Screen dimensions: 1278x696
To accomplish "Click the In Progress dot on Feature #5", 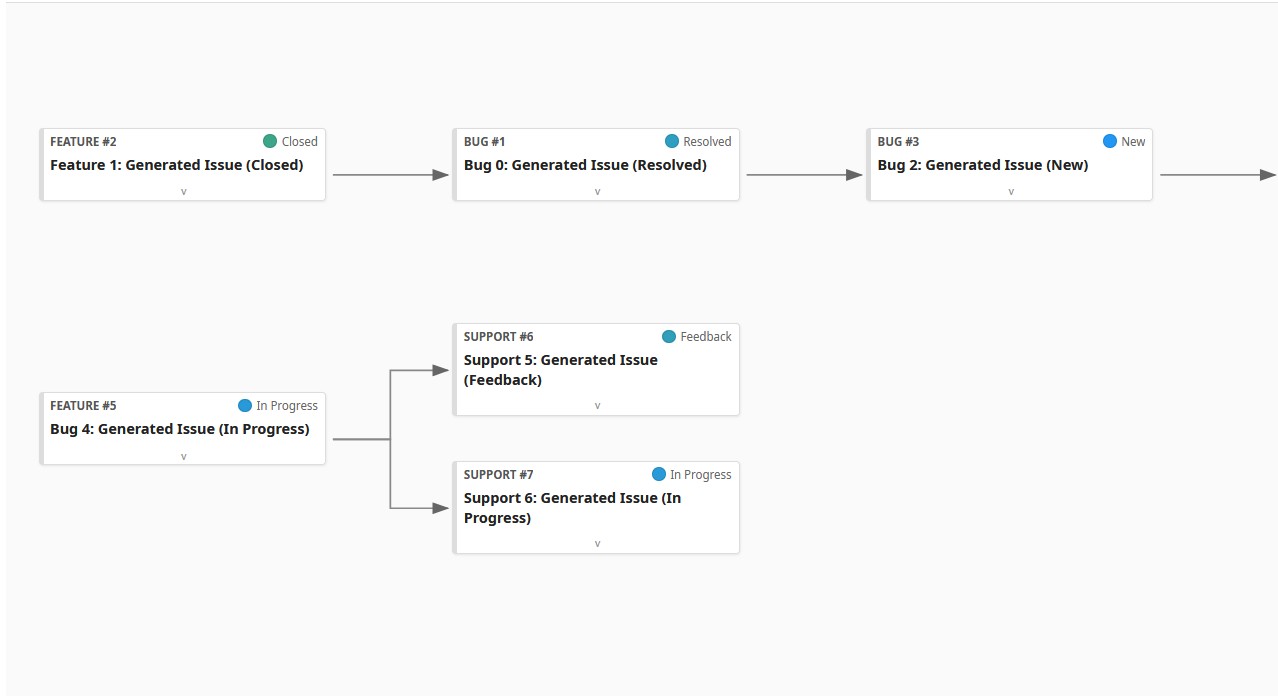I will 244,405.
